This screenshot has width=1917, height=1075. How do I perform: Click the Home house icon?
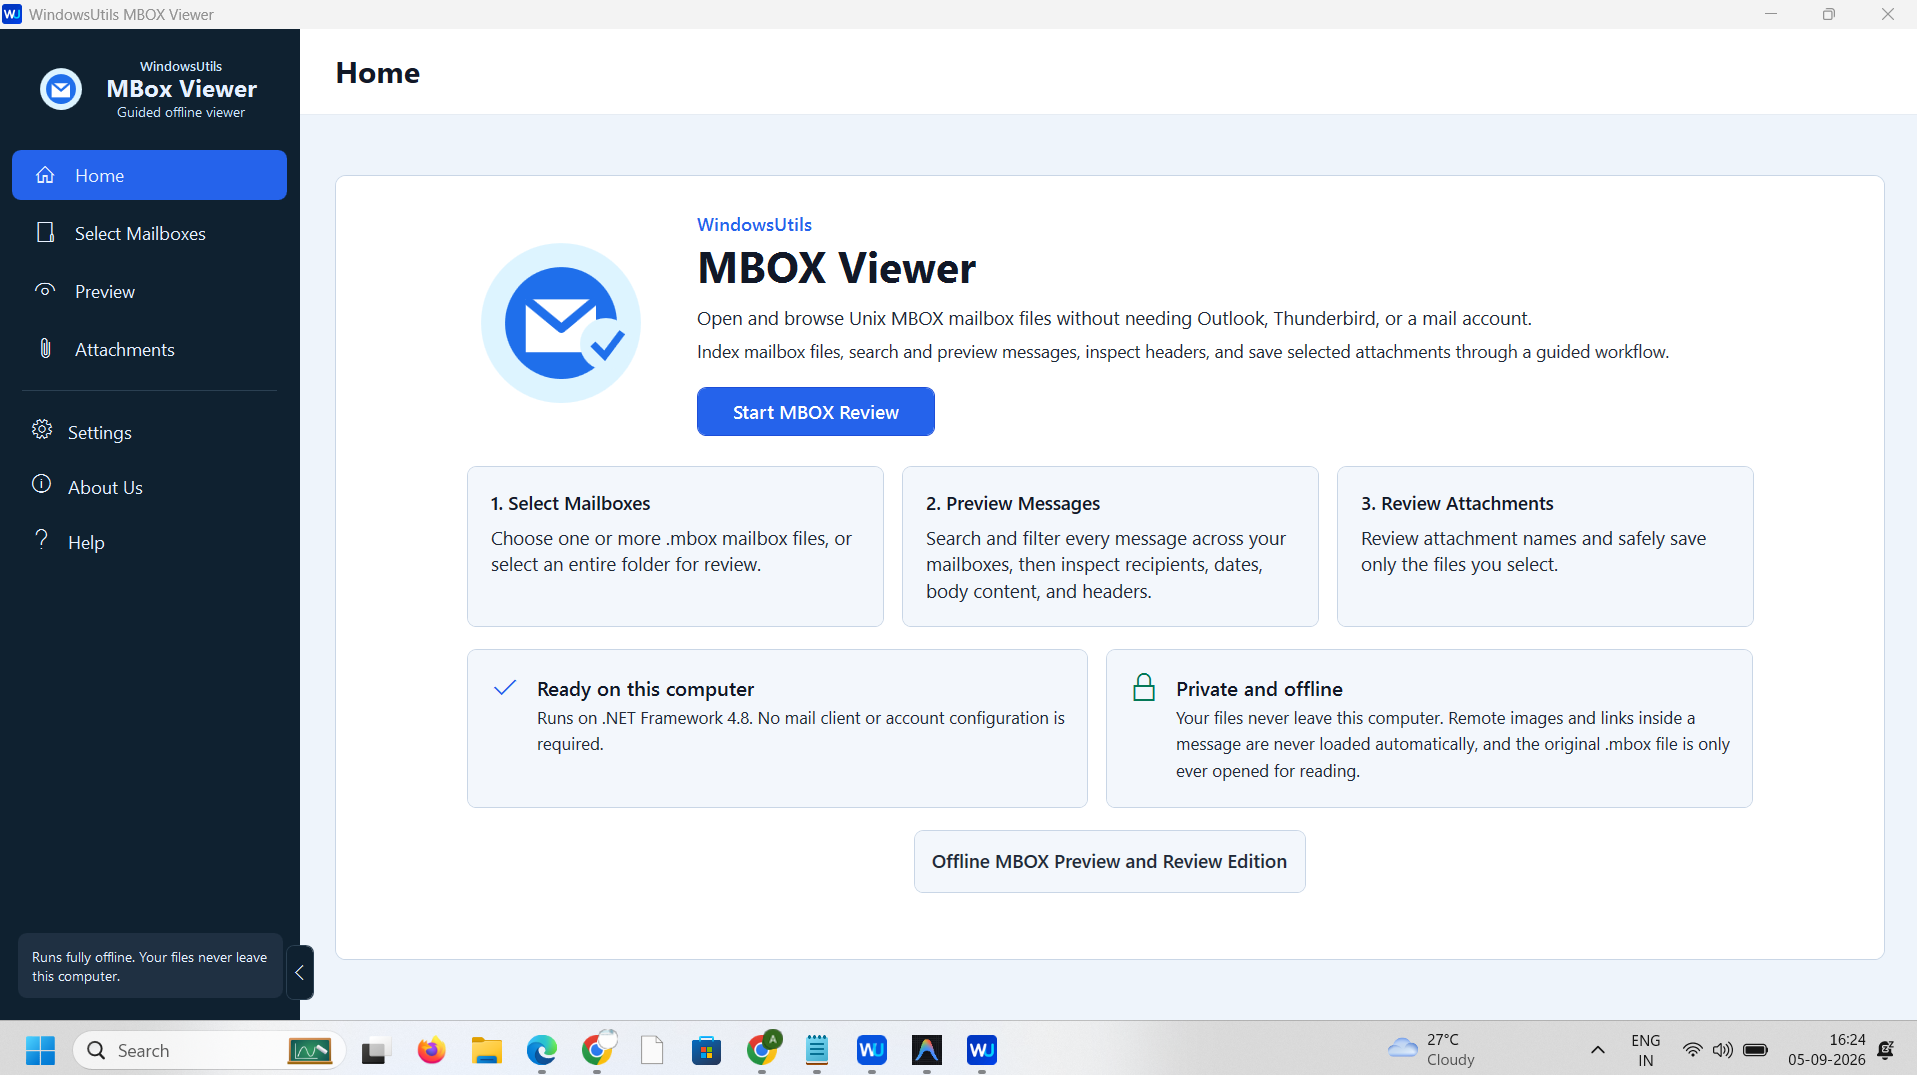(45, 175)
